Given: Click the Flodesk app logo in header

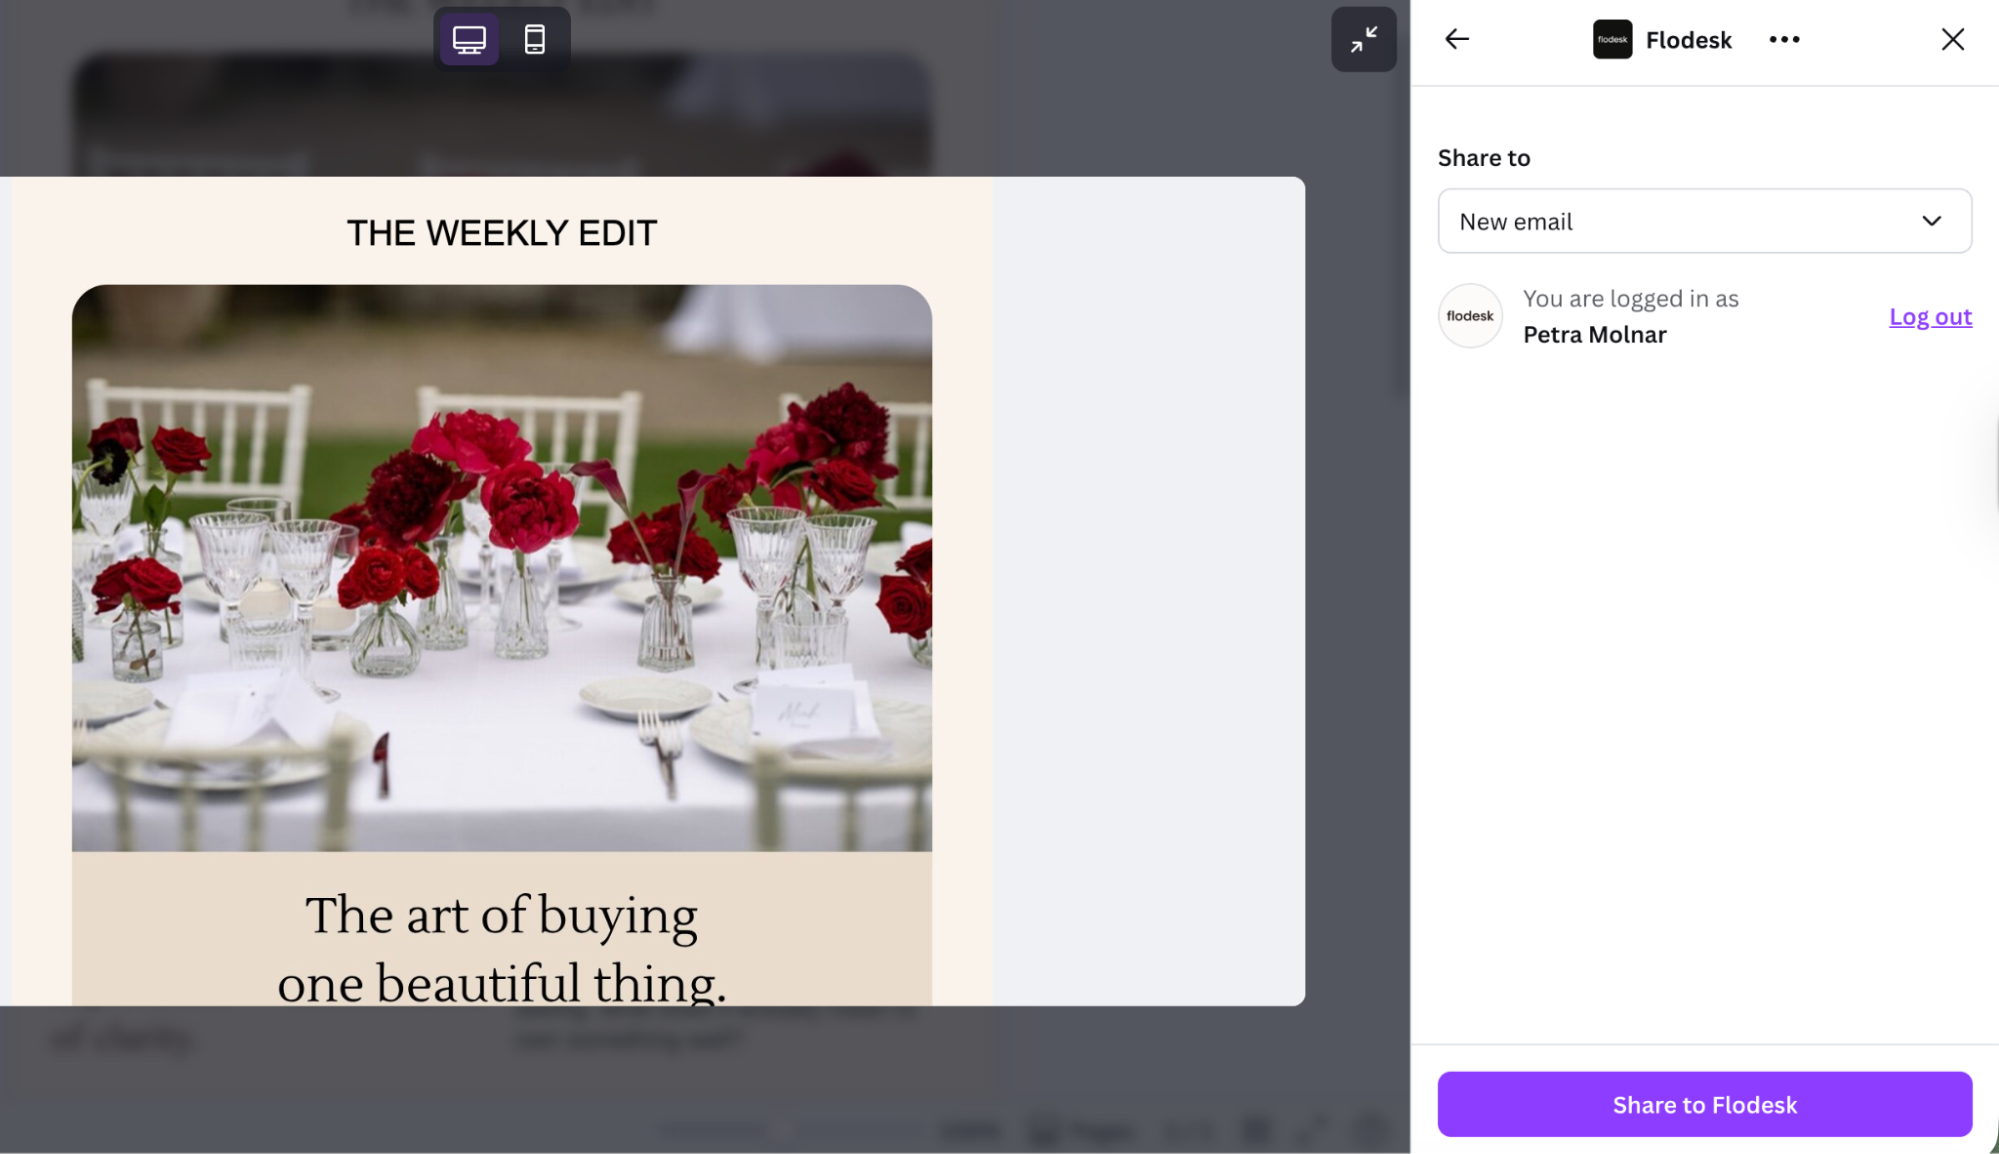Looking at the screenshot, I should pos(1612,40).
